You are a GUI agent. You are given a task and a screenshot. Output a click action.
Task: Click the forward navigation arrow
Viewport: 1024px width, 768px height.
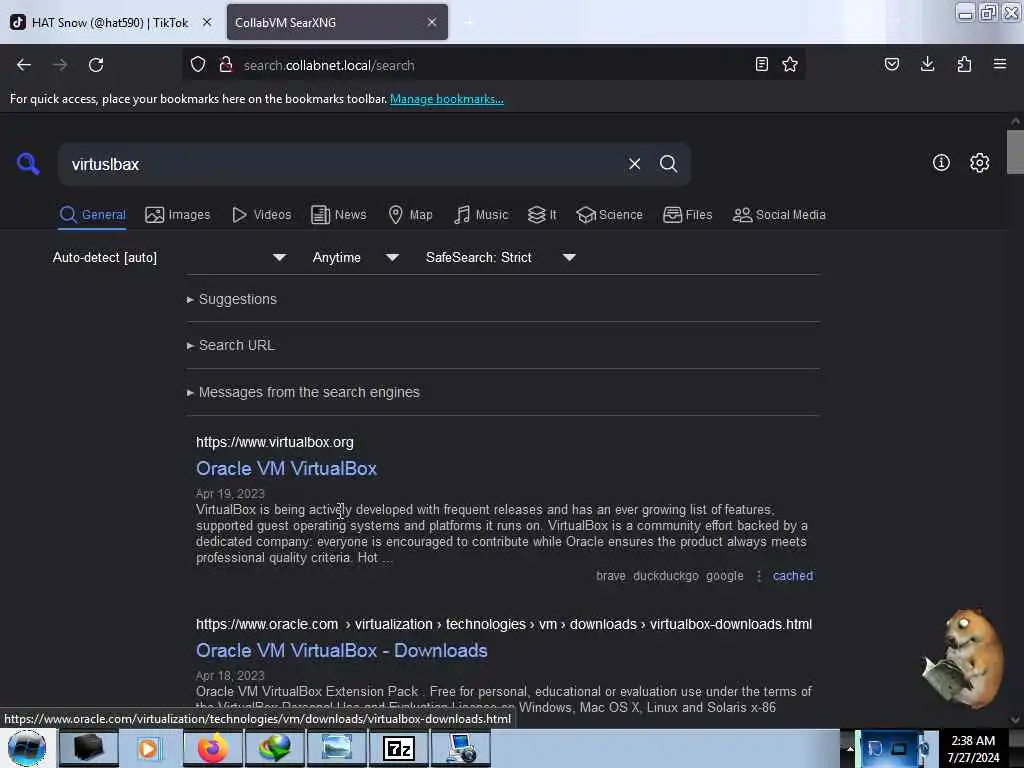[59, 65]
